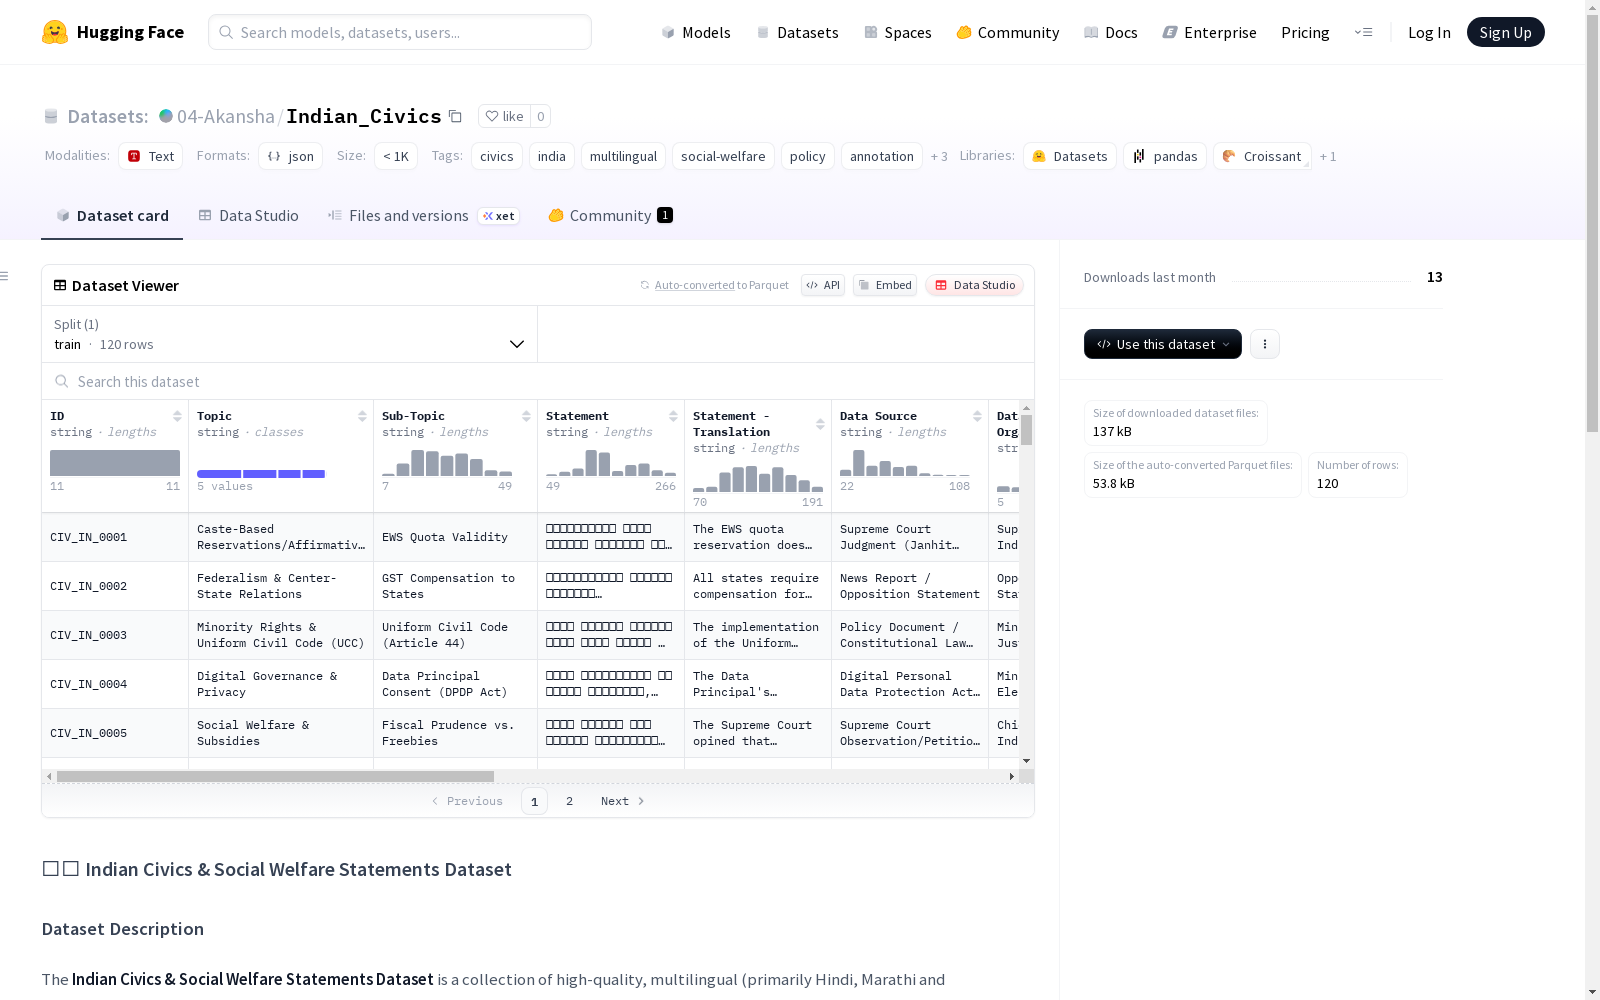Open Data Studio from the viewer header

coord(974,285)
